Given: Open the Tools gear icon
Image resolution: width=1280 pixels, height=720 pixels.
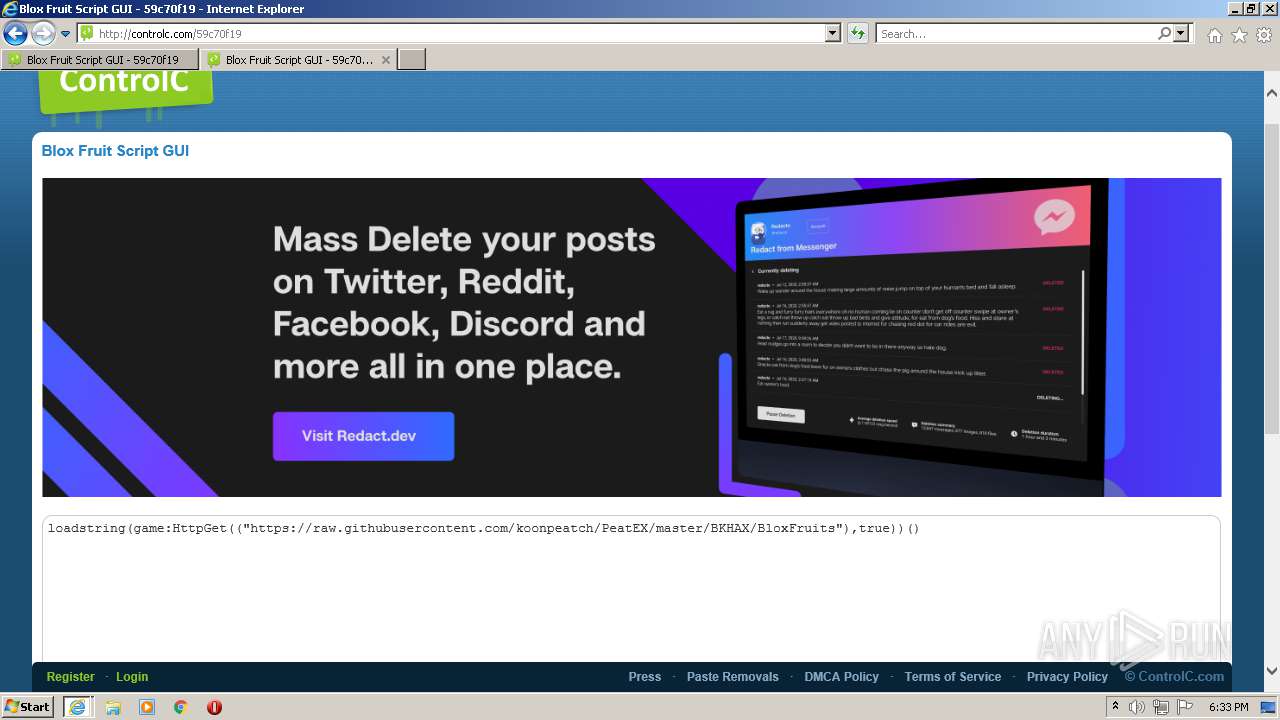Looking at the screenshot, I should pos(1264,35).
